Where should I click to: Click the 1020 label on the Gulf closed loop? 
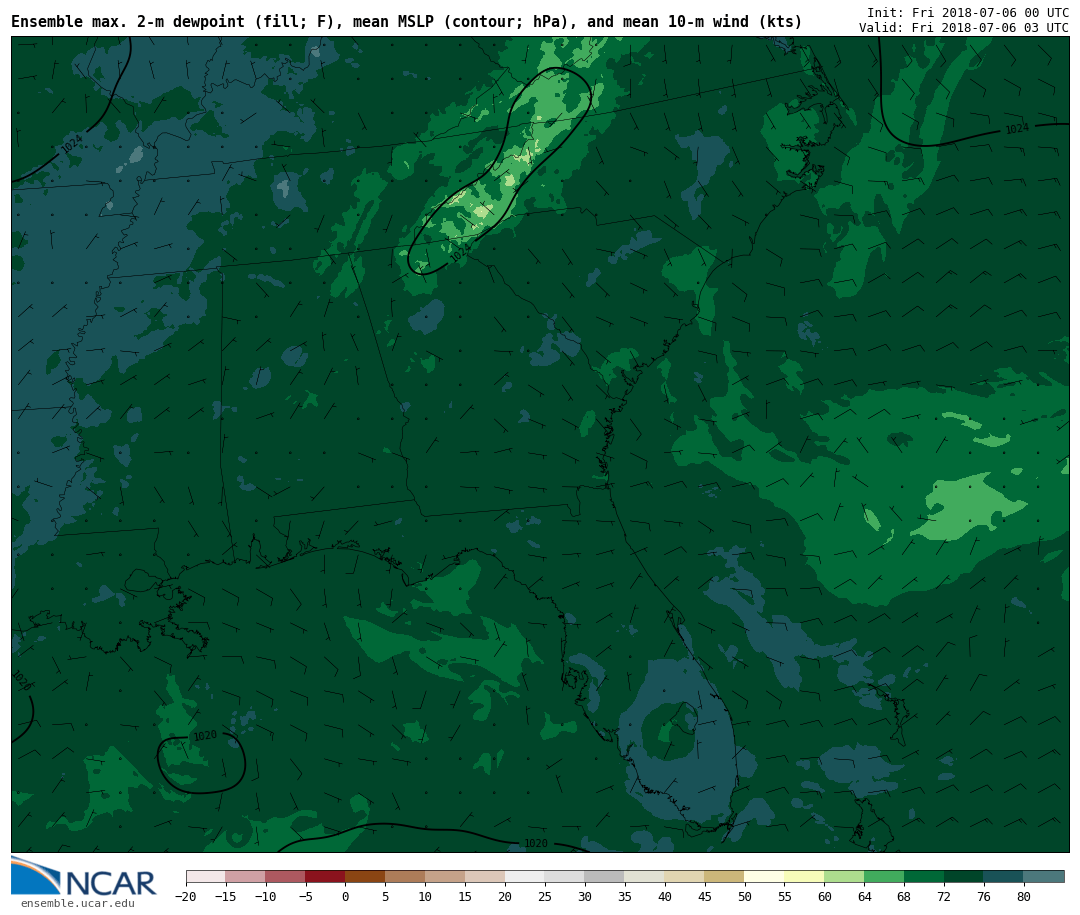coord(205,736)
